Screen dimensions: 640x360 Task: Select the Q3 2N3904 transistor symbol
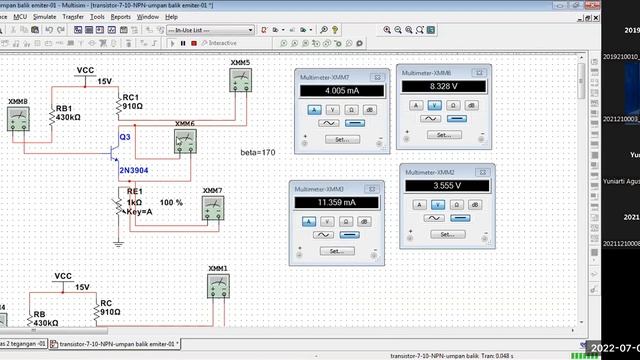tap(114, 153)
